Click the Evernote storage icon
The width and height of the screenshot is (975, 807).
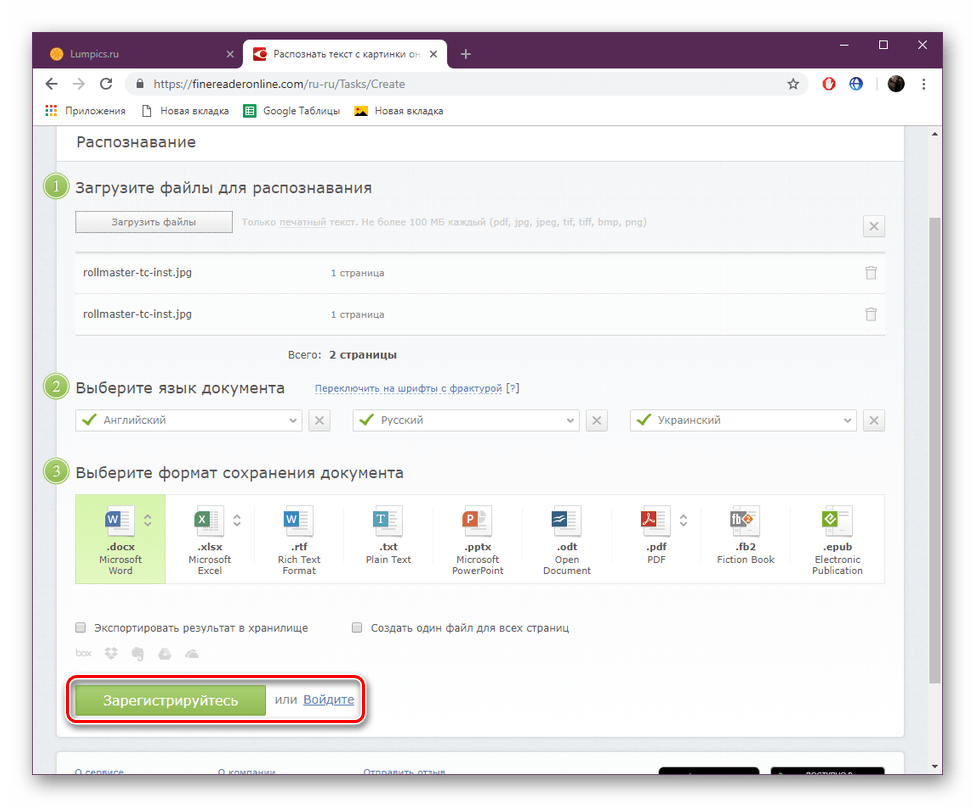138,653
